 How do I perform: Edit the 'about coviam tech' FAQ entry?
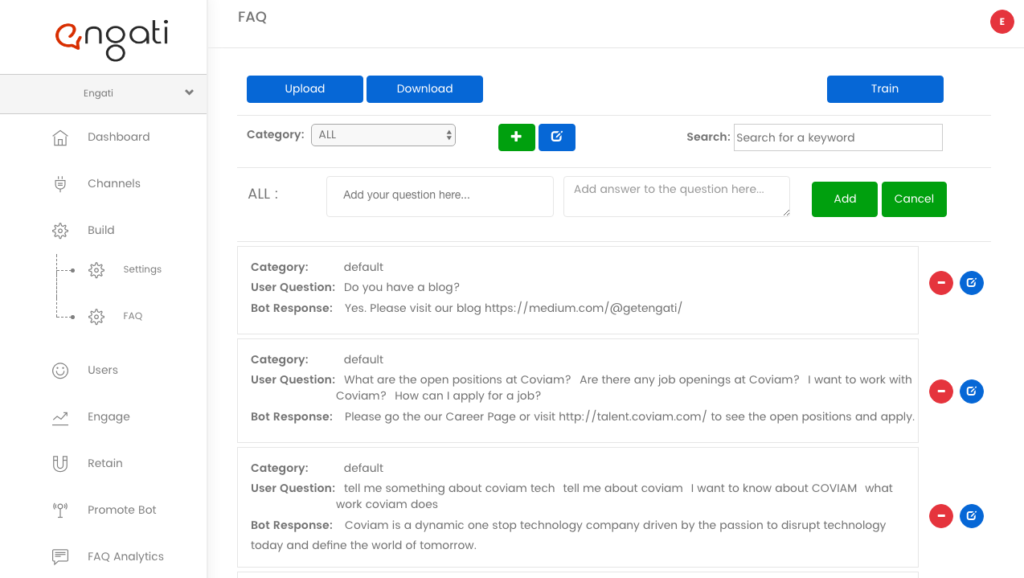point(971,516)
